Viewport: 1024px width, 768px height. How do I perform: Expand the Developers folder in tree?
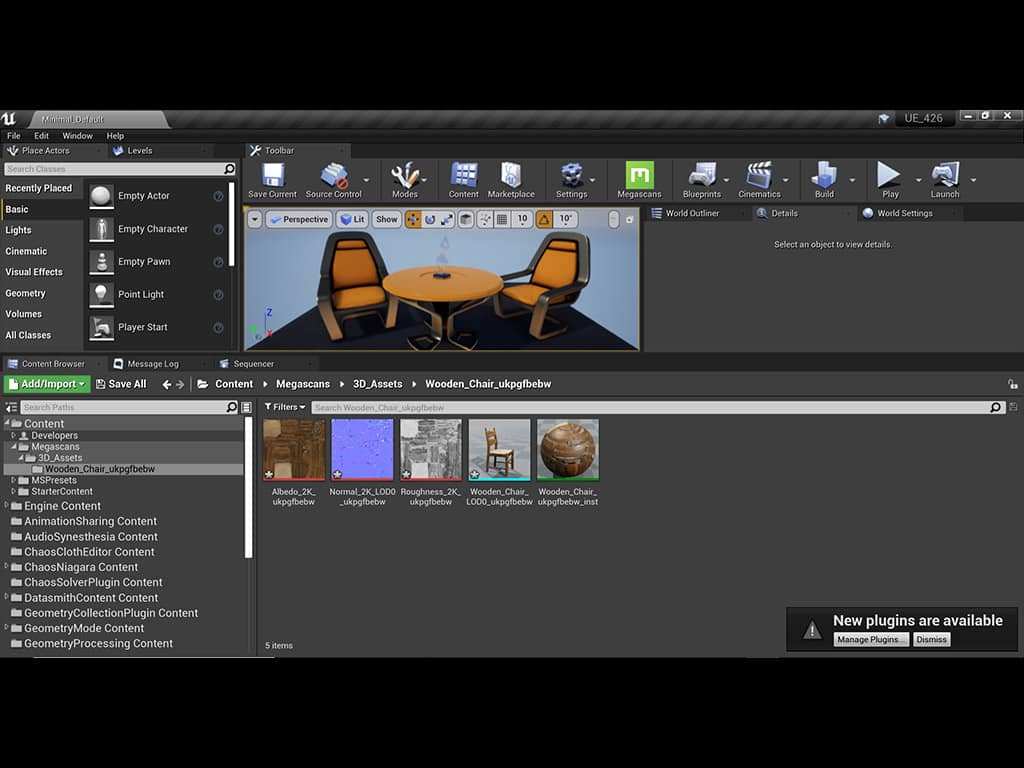[x=13, y=435]
